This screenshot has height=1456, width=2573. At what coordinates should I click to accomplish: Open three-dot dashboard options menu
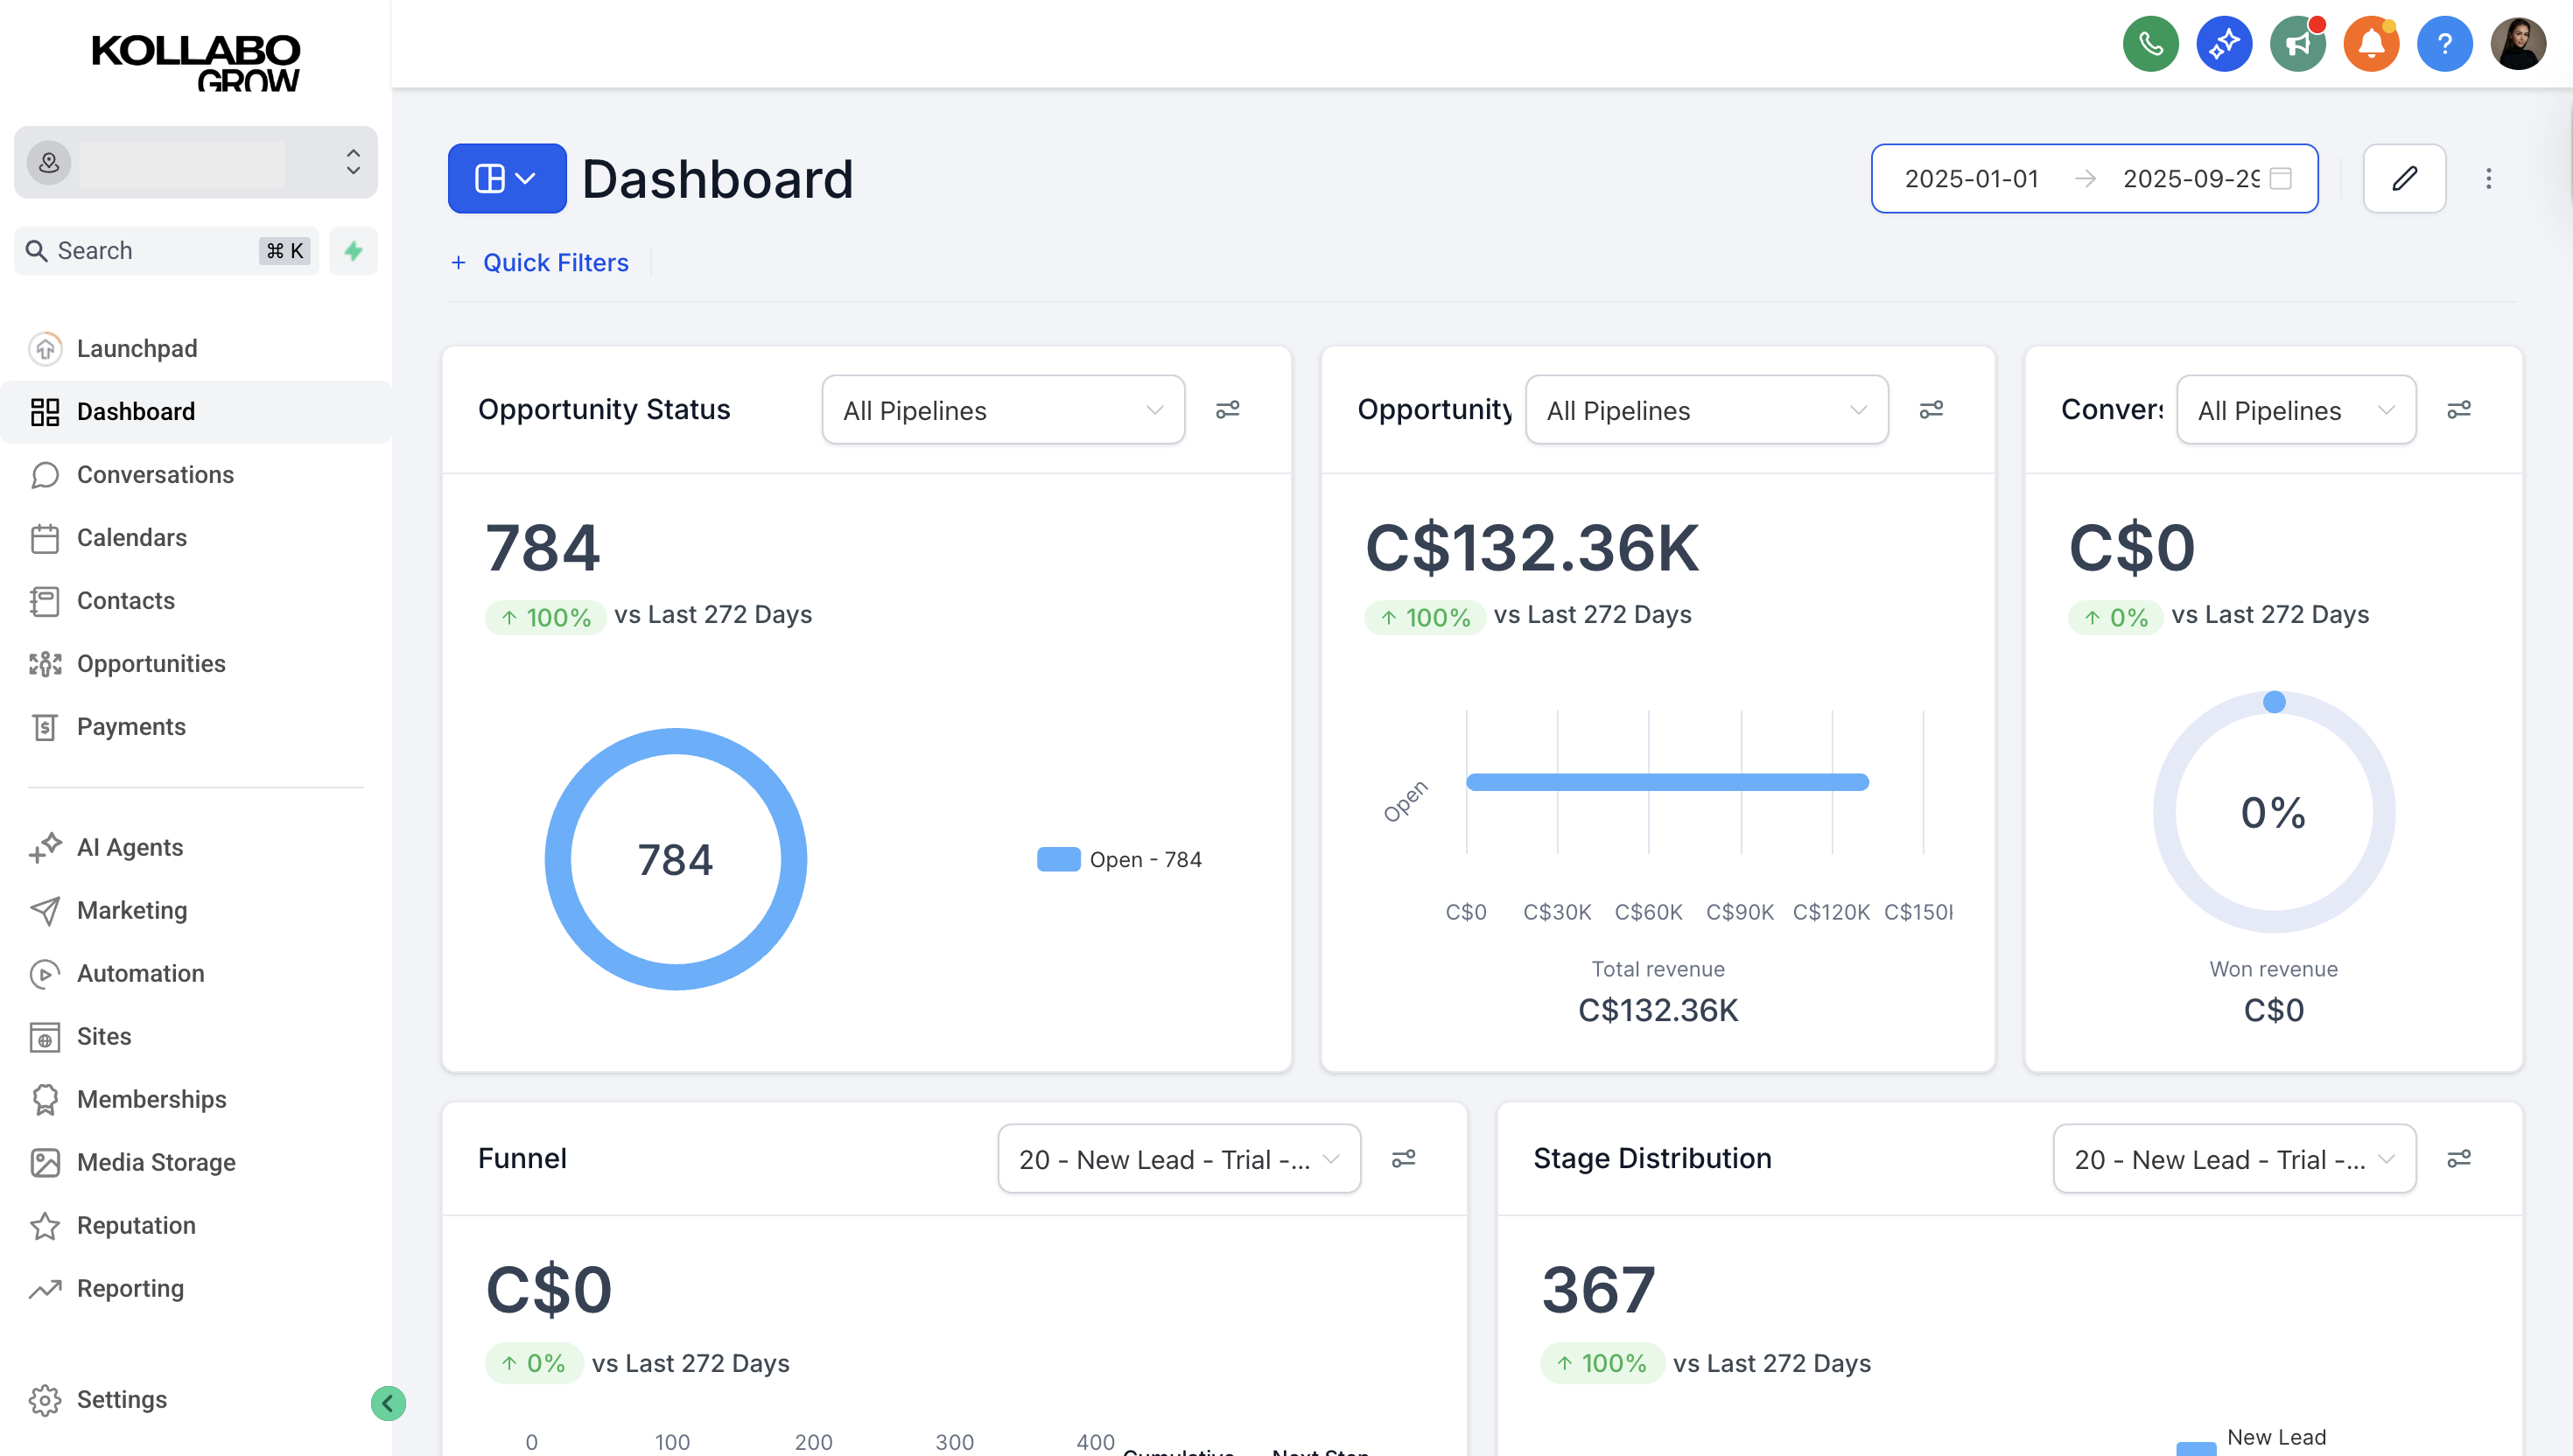point(2488,178)
